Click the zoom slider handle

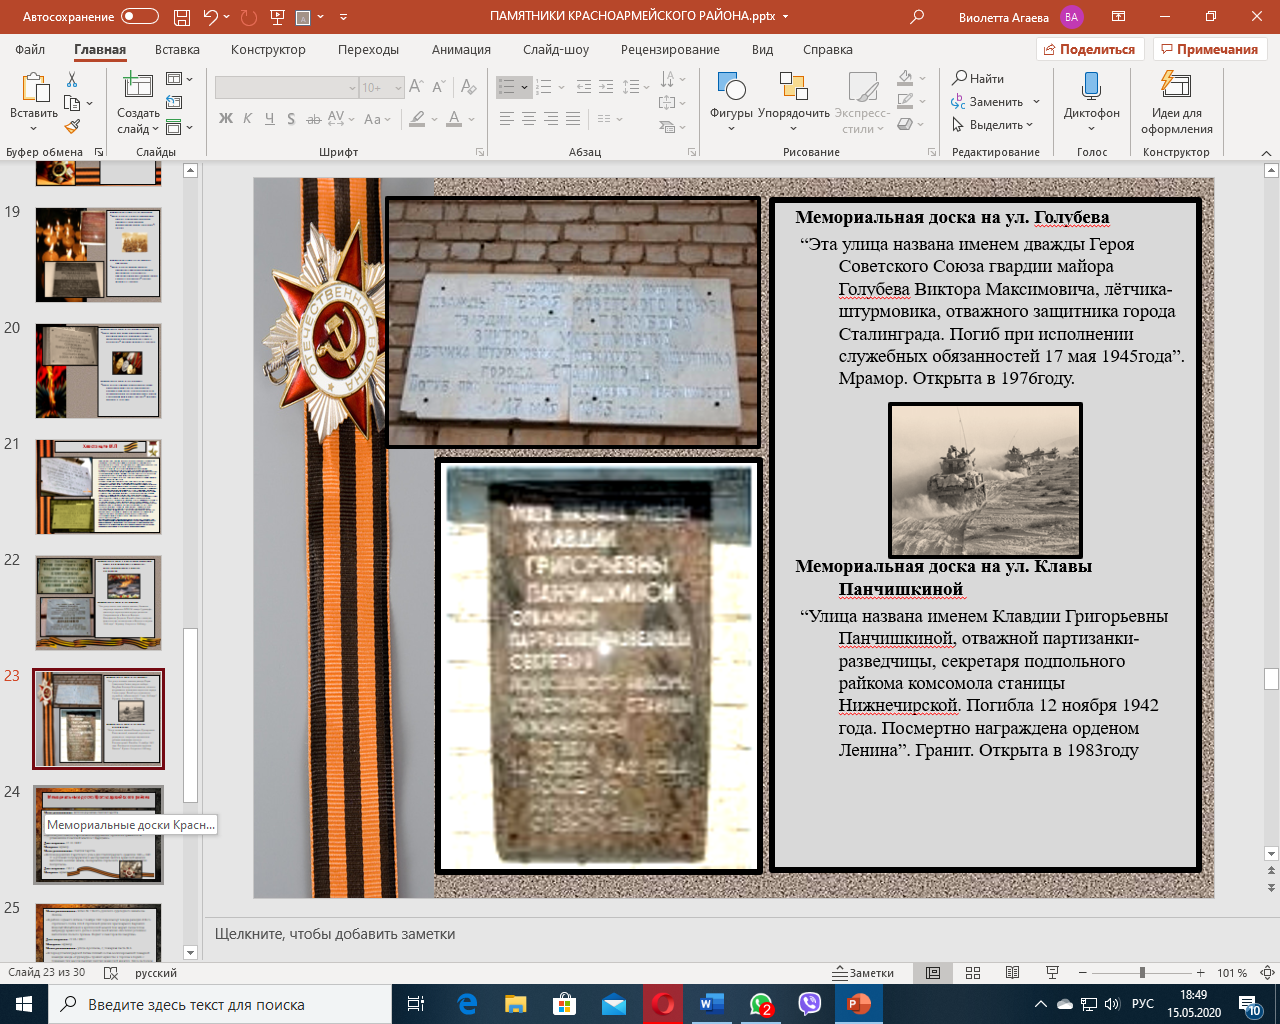click(1142, 973)
